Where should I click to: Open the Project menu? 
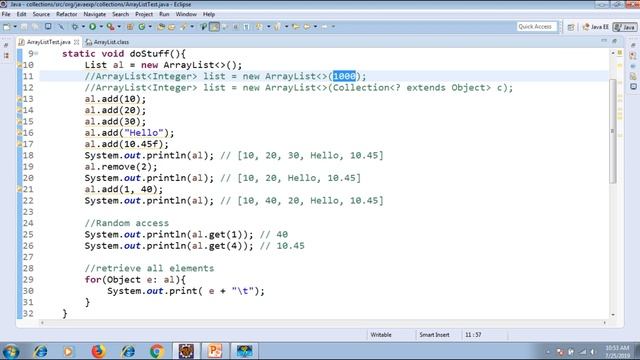click(x=144, y=14)
